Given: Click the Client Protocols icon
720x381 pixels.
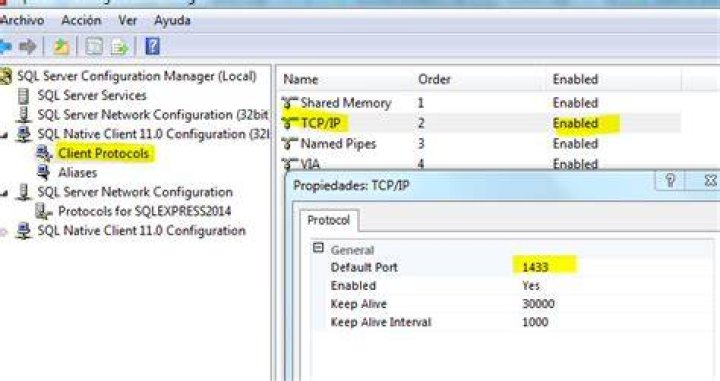Looking at the screenshot, I should point(44,153).
